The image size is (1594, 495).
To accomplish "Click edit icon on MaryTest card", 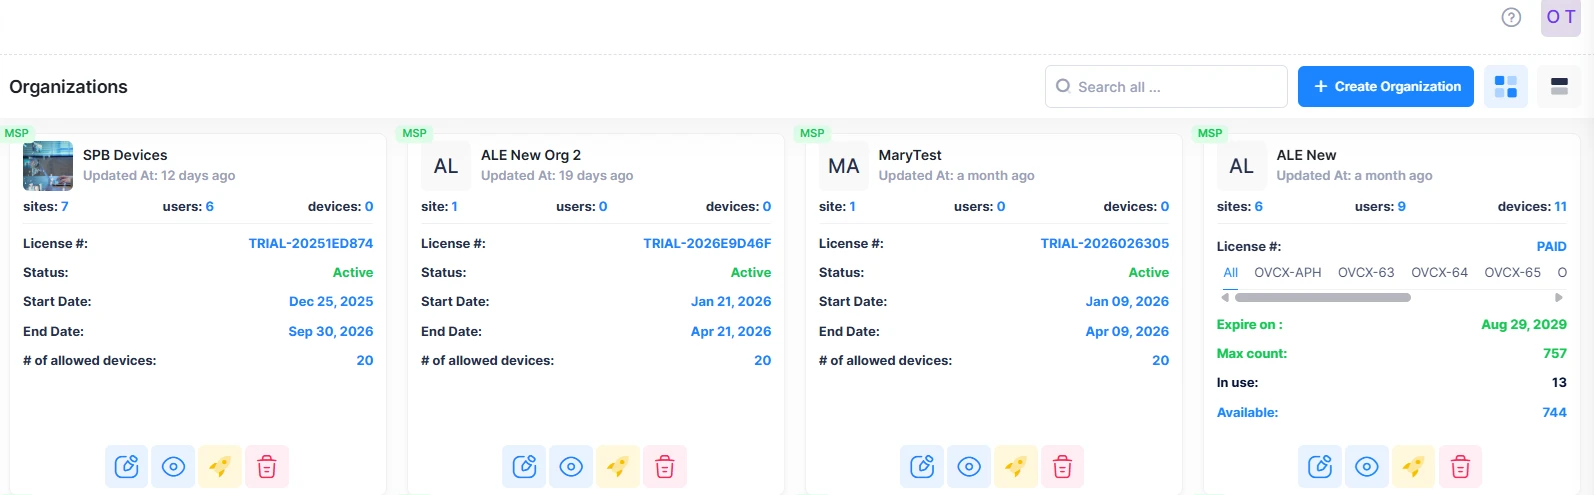I will pos(922,467).
